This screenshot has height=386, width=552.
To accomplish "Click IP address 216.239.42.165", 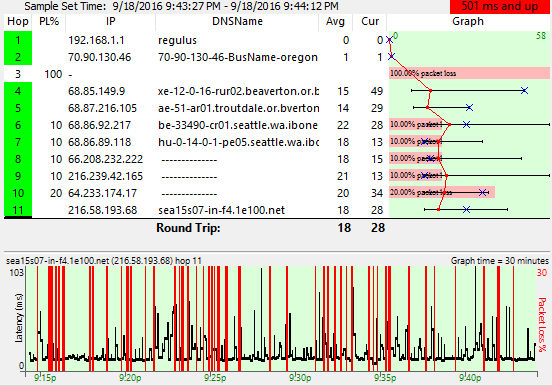I will [x=106, y=176].
